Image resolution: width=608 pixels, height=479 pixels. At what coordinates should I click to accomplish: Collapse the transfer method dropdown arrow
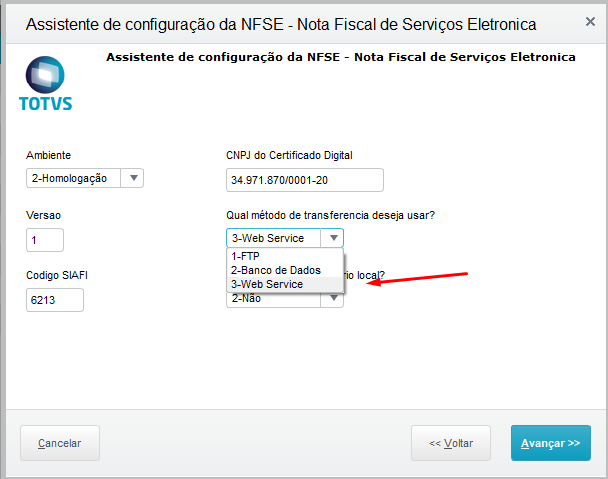pyautogui.click(x=334, y=238)
